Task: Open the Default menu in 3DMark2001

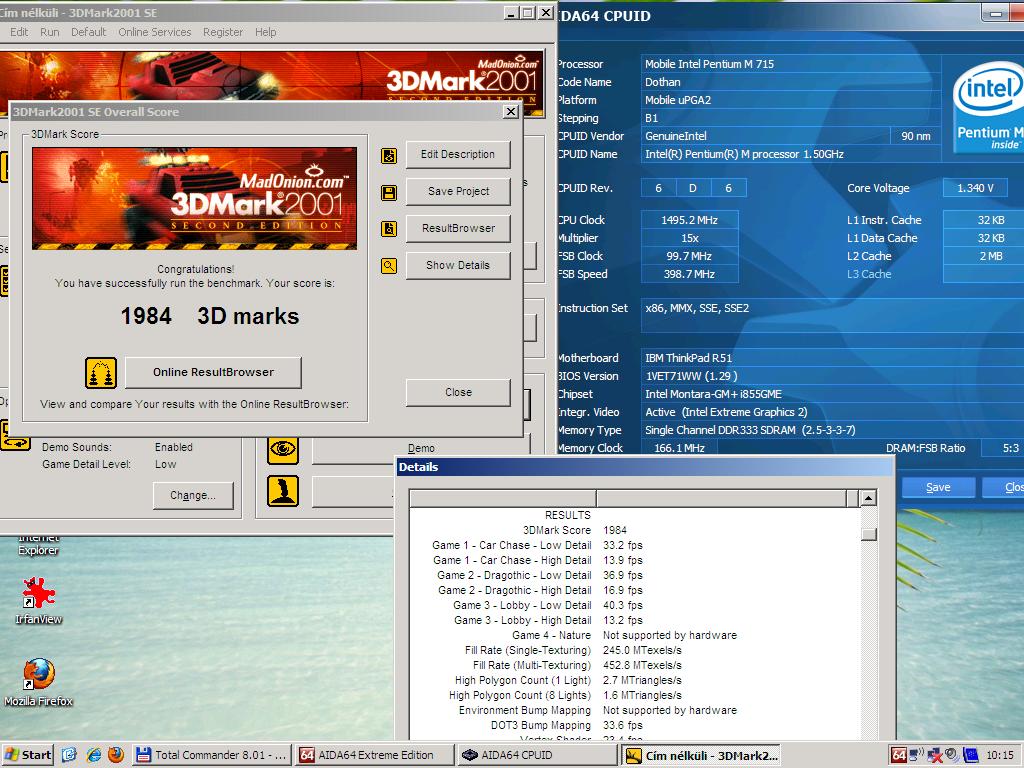Action: click(x=88, y=32)
